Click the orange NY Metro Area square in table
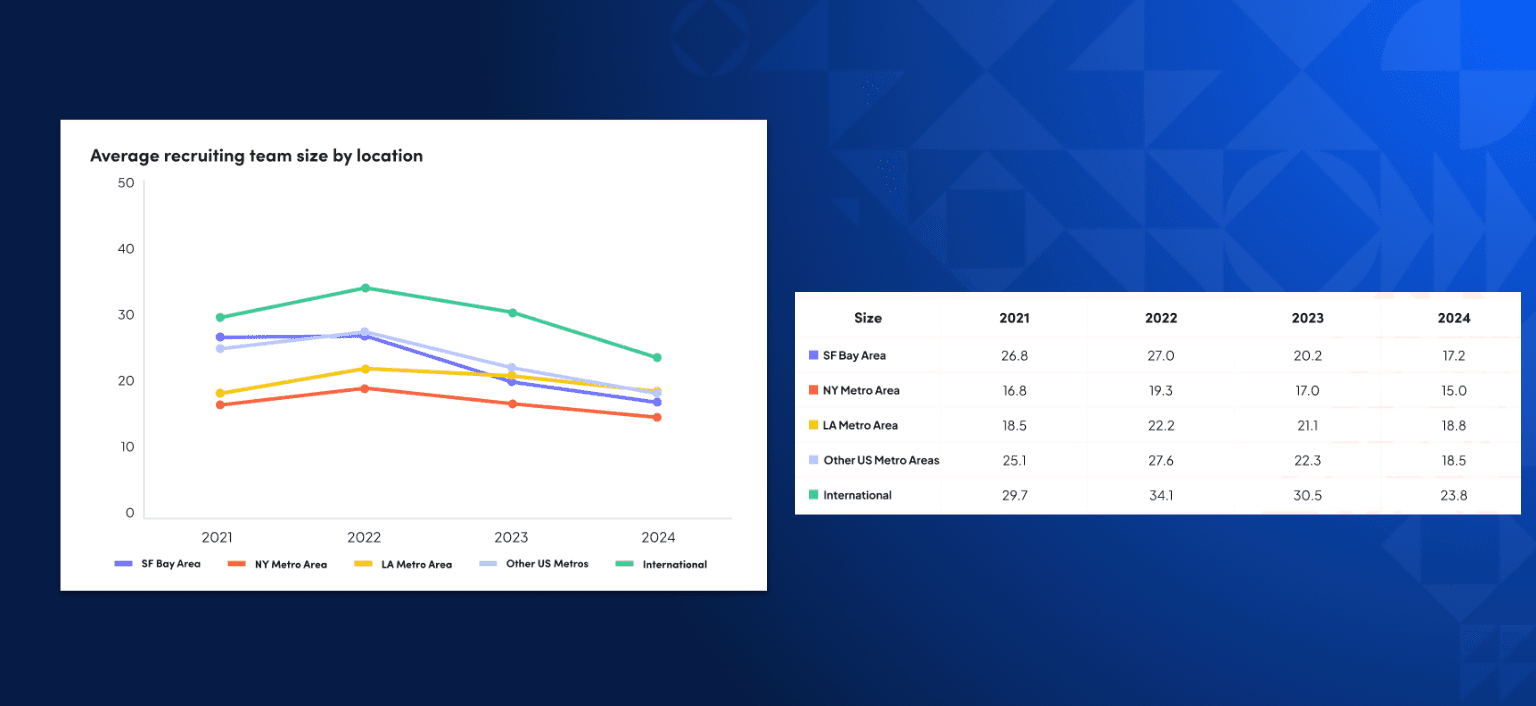 click(812, 390)
